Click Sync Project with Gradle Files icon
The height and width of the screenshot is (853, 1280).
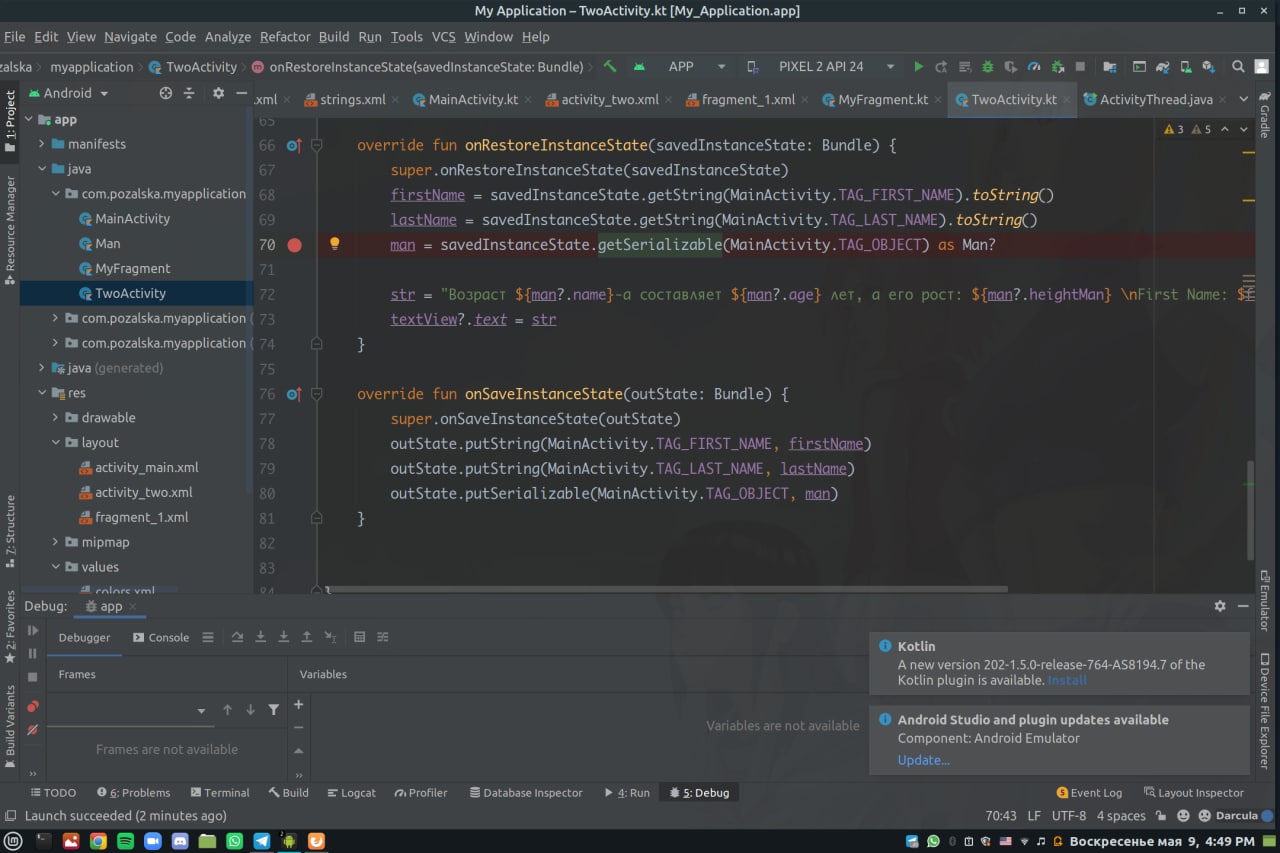(1162, 67)
